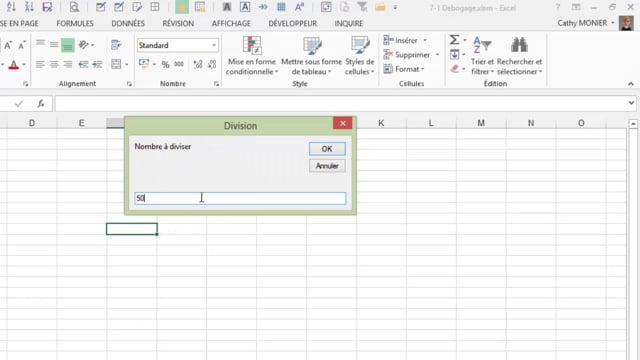The image size is (640, 360).
Task: Decrease the cell indent
Action: click(x=83, y=64)
